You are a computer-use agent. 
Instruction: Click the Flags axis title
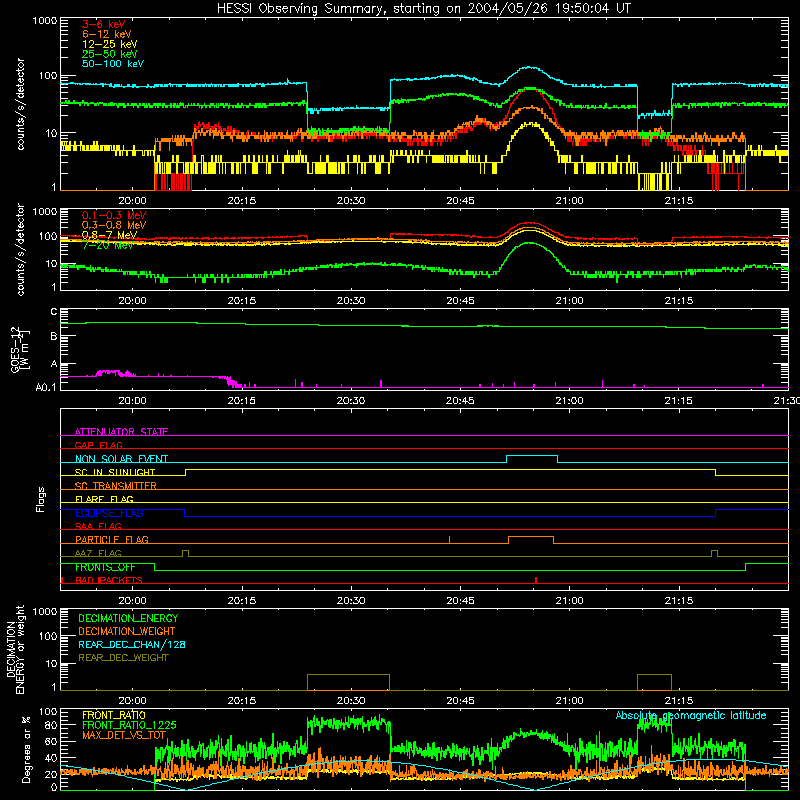click(x=41, y=500)
